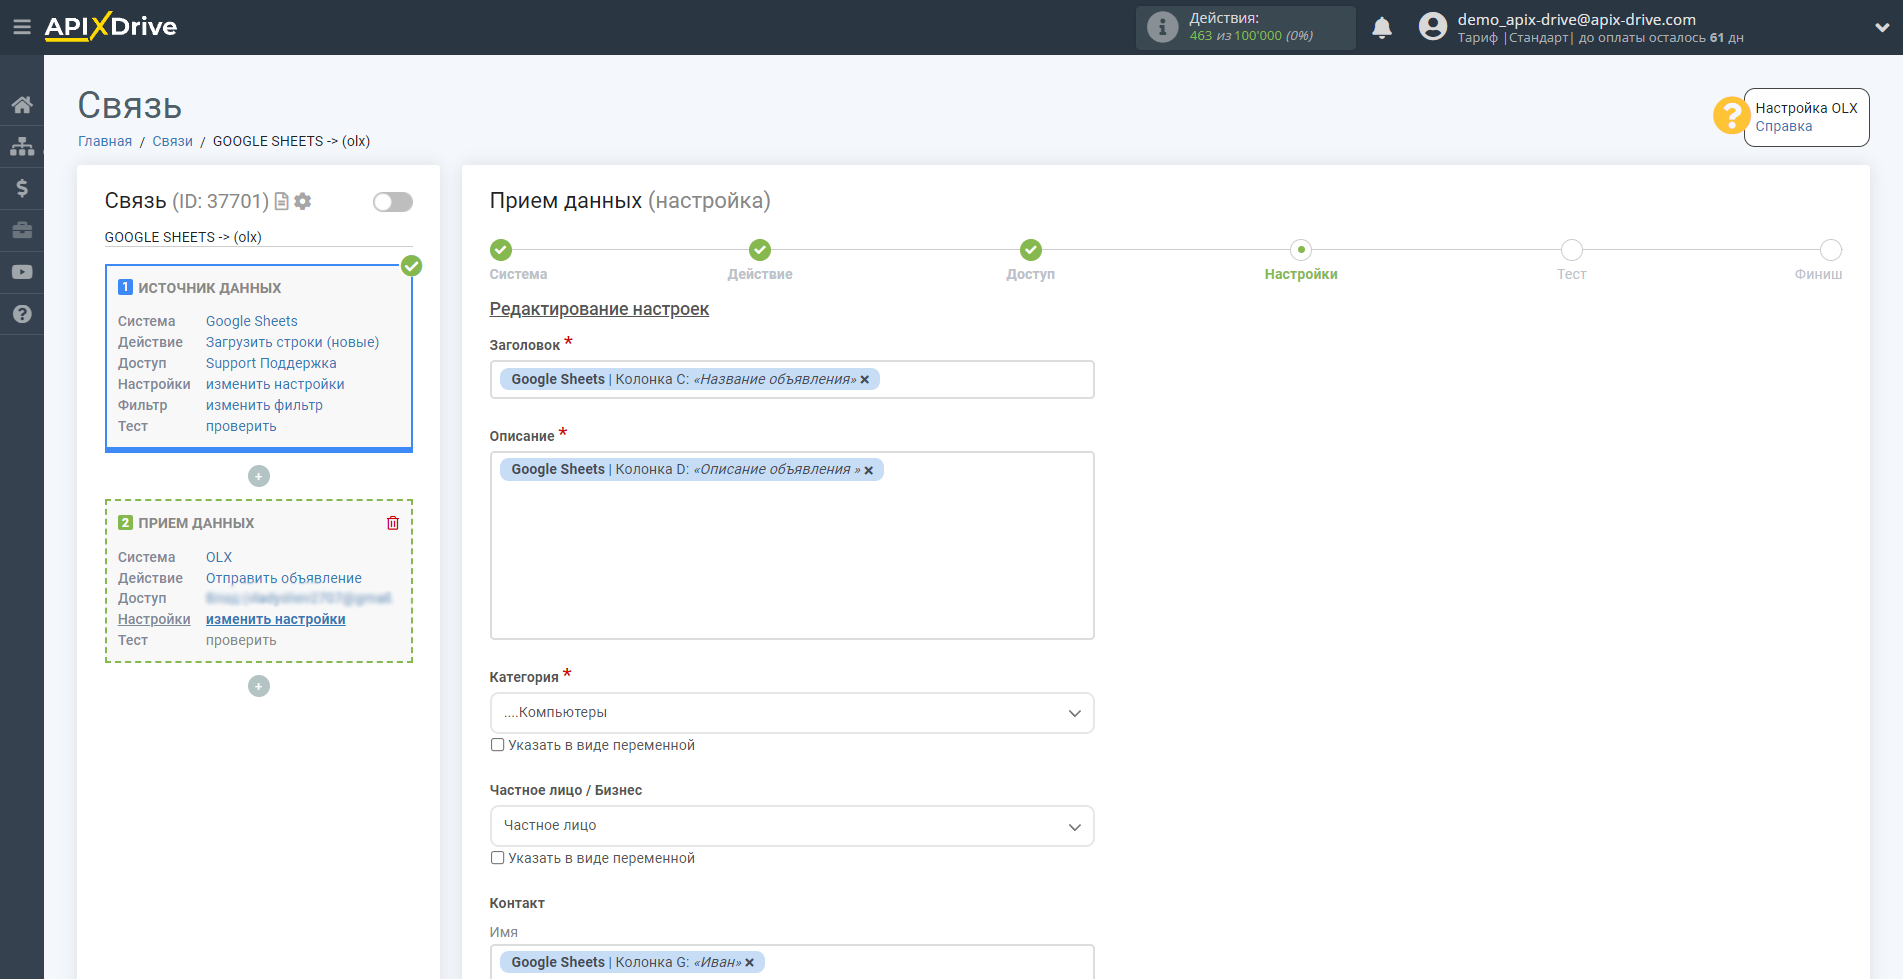
Task: Open Google Sheets system link
Action: 252,321
